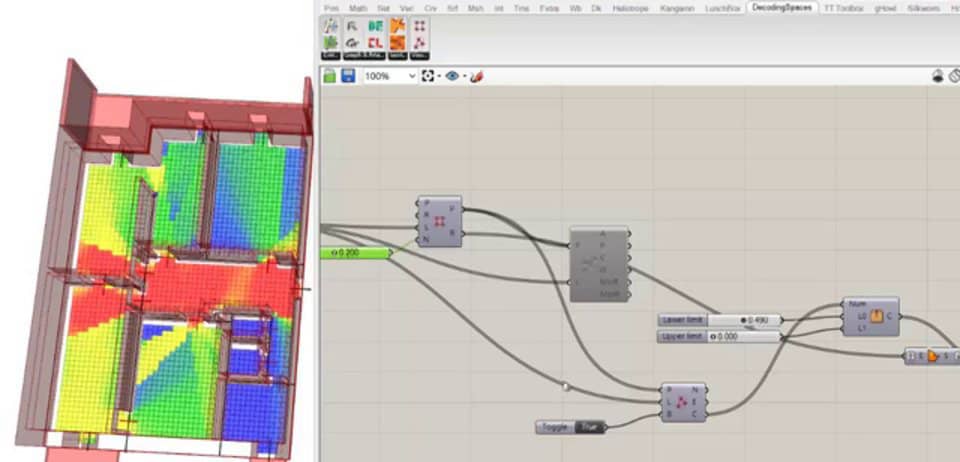This screenshot has width=960, height=462.
Task: Open the Math component tab
Action: coord(358,9)
